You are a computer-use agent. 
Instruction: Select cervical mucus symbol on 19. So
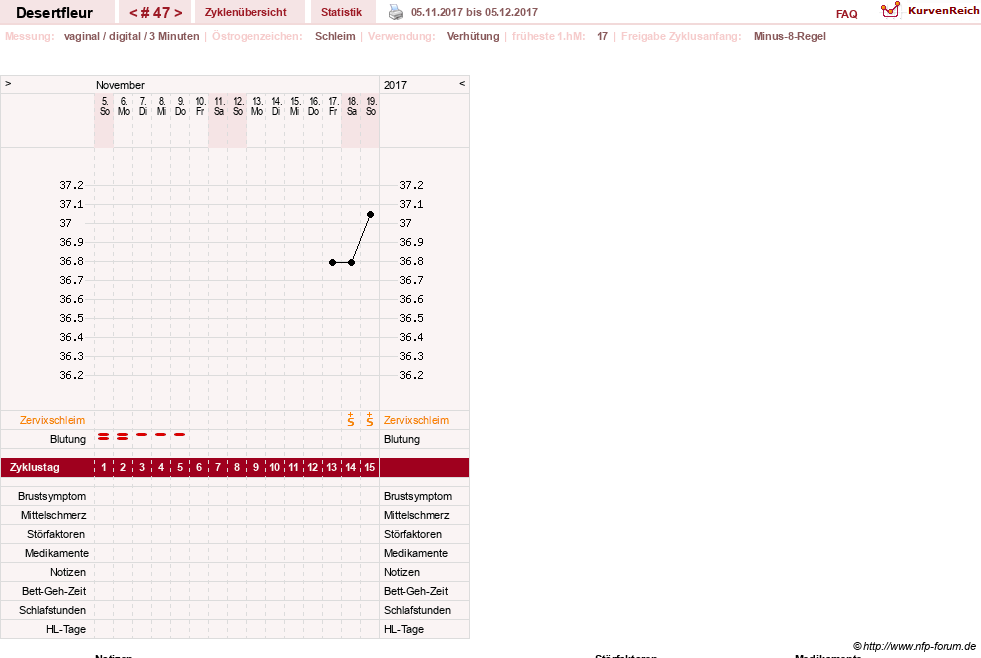[370, 420]
